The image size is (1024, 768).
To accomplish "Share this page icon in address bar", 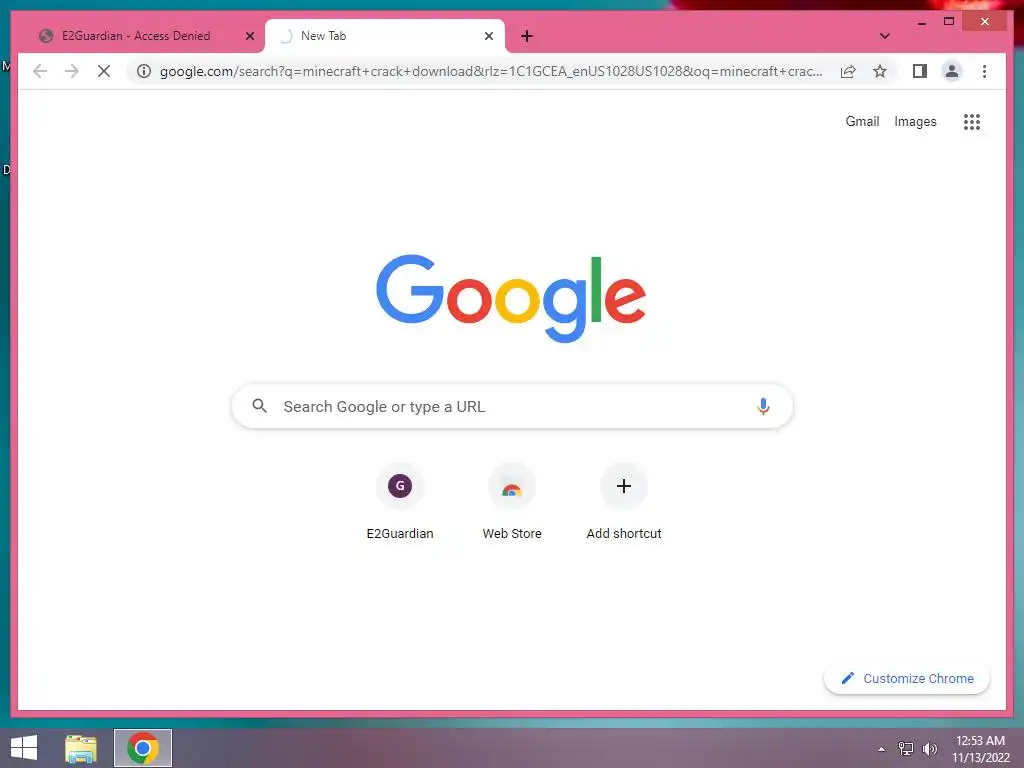I will pyautogui.click(x=848, y=71).
